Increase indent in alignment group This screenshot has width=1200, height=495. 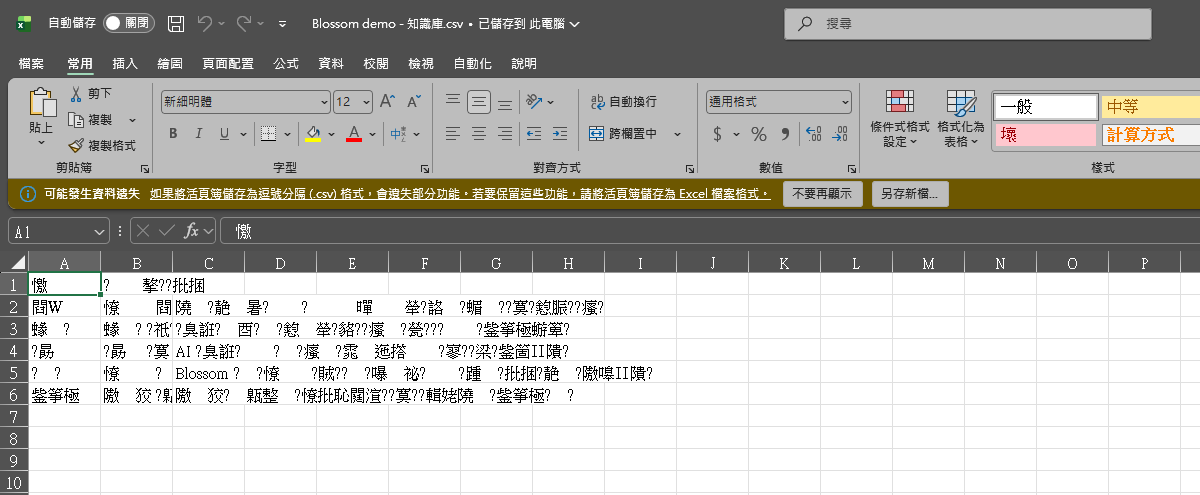point(559,133)
